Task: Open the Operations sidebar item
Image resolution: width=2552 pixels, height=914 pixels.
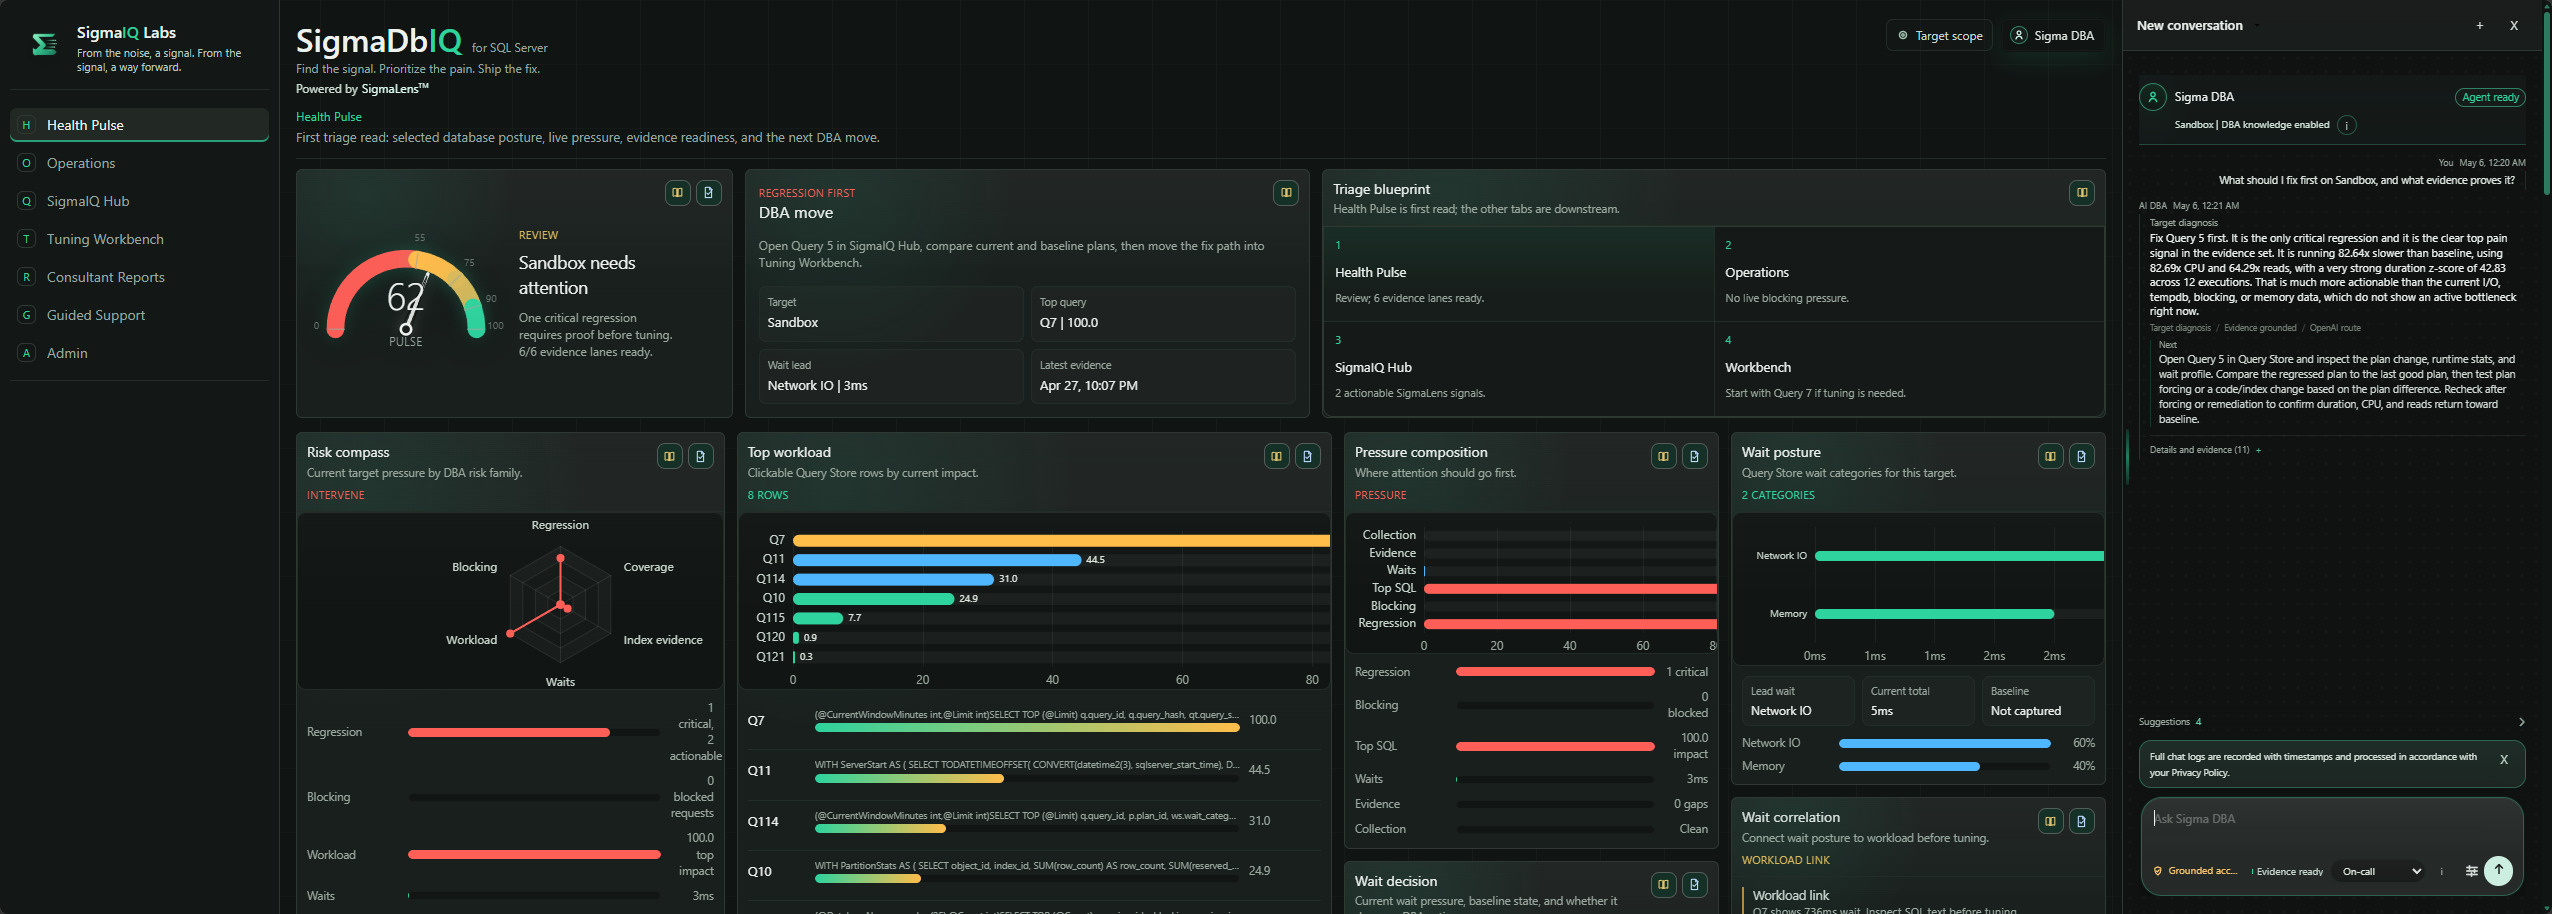Action: click(x=139, y=163)
